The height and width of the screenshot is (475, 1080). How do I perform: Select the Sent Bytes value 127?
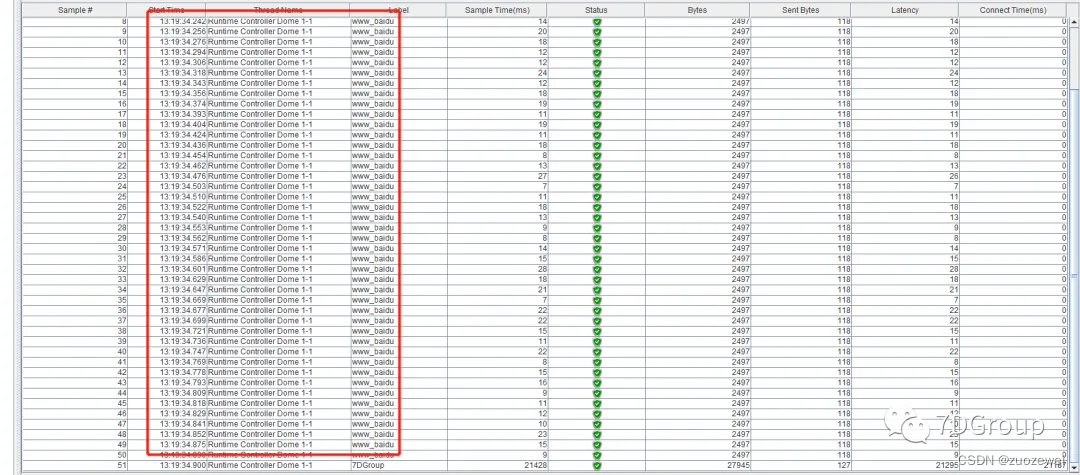pos(844,465)
